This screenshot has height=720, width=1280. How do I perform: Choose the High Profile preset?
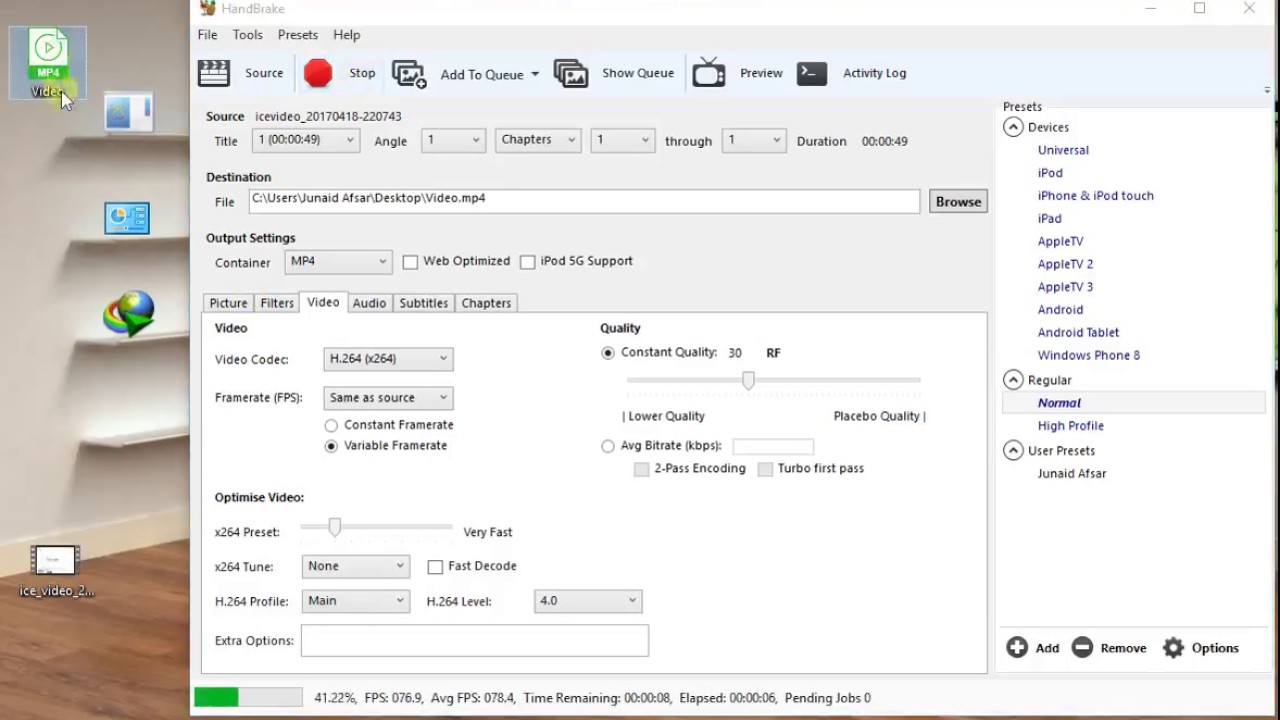point(1070,426)
